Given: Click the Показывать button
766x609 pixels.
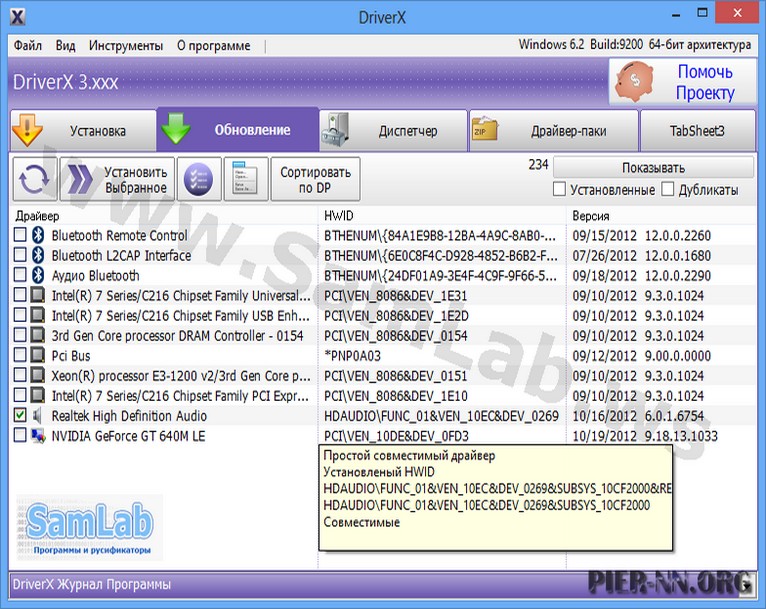Looking at the screenshot, I should (653, 168).
